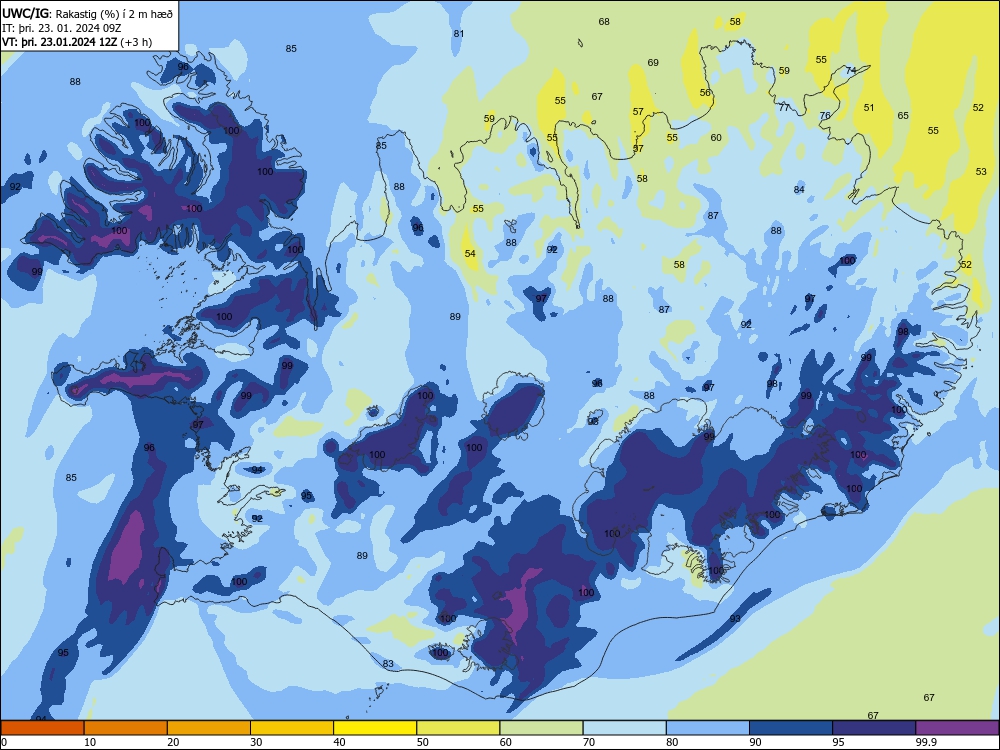Select the 95–99.9 dark navy legend swatch
This screenshot has width=1000, height=750.
pos(874,728)
